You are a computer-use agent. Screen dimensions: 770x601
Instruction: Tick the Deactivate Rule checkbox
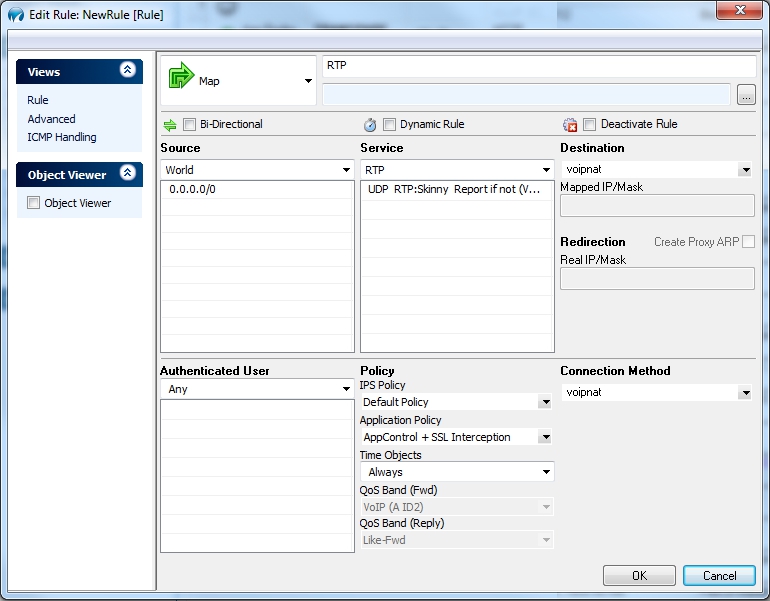click(x=589, y=125)
